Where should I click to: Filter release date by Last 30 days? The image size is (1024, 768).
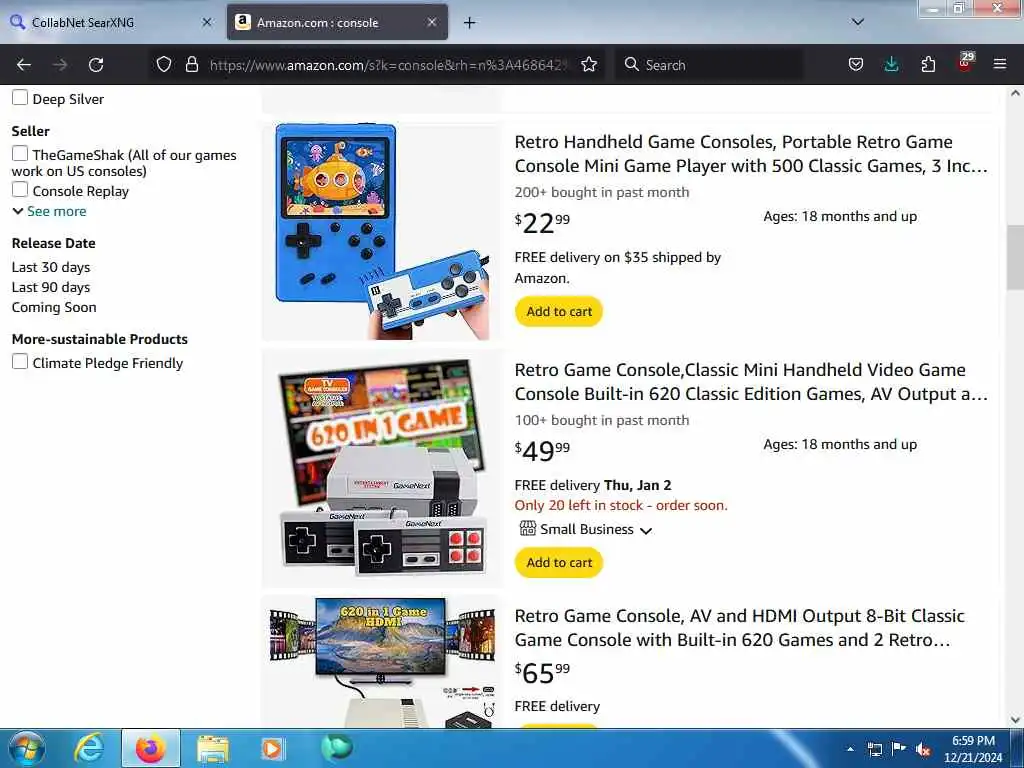point(51,267)
